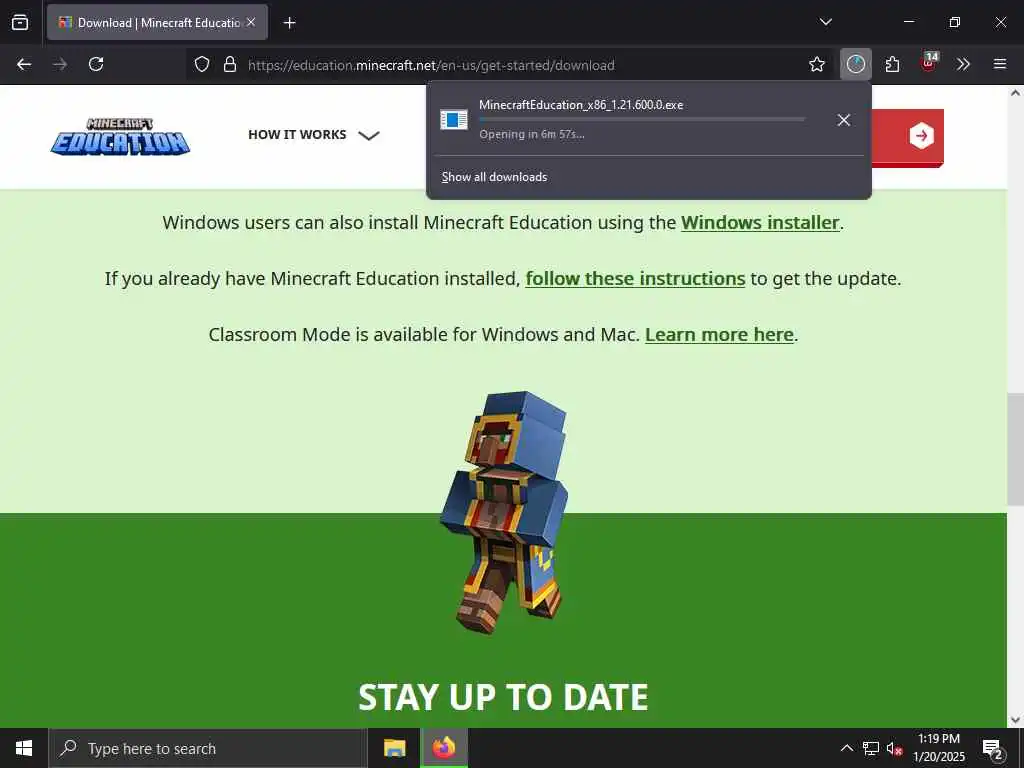
Task: Click the uBlock extension icon with badge 14
Action: coord(928,63)
